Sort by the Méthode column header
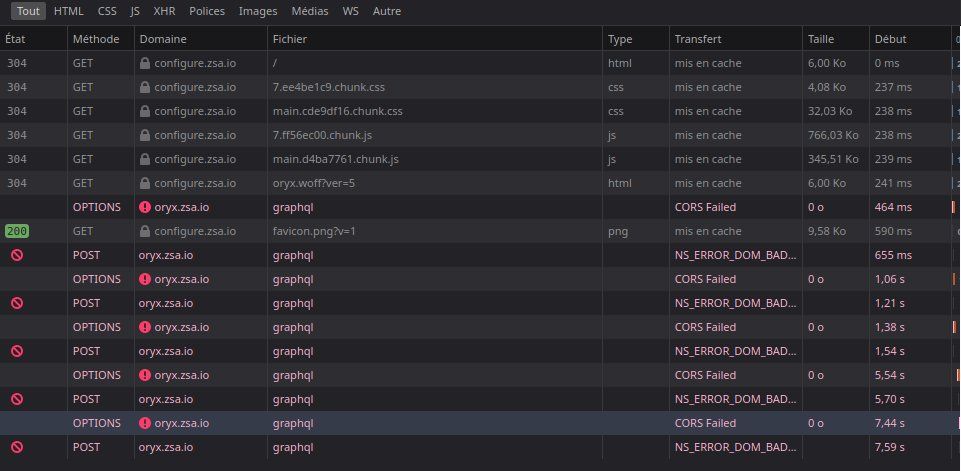The image size is (961, 471). coord(97,39)
